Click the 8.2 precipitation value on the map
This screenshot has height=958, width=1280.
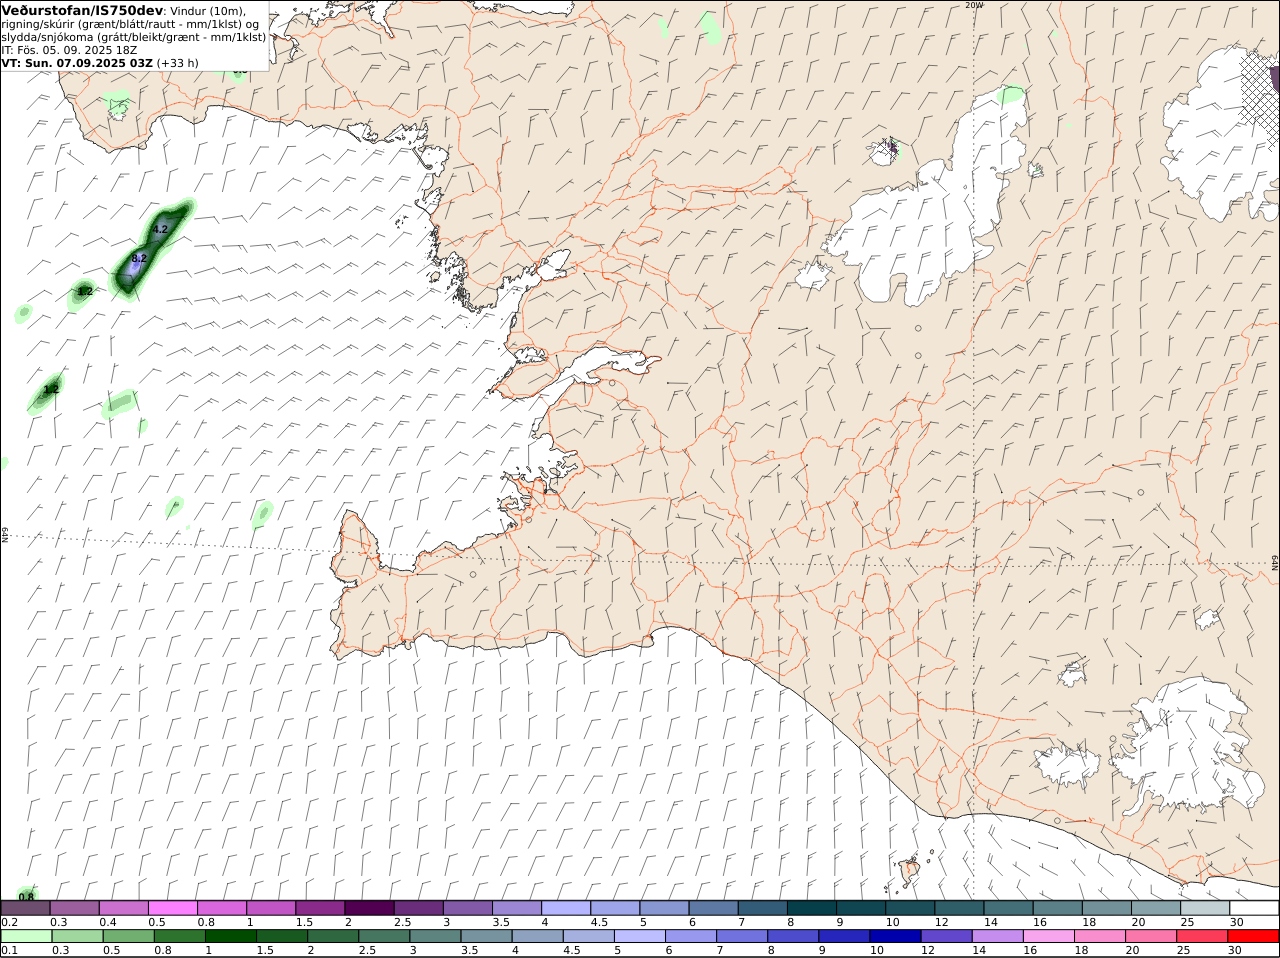139,258
